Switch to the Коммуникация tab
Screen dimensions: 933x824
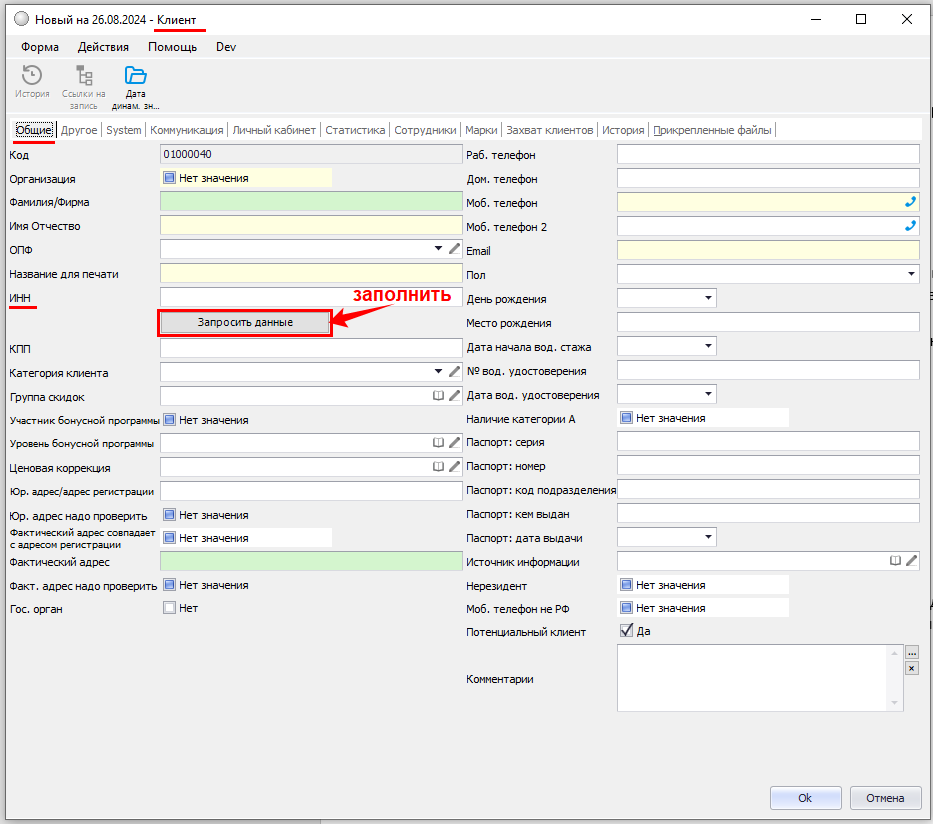click(x=186, y=130)
